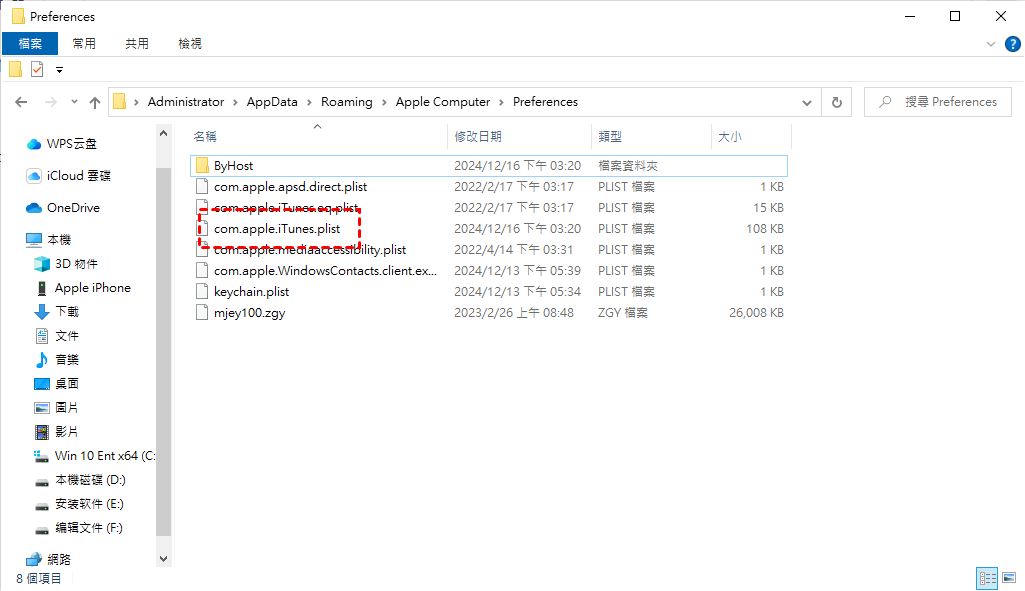This screenshot has height=591, width=1025.
Task: Click the Properties icon in quick access toolbar
Action: click(x=37, y=70)
